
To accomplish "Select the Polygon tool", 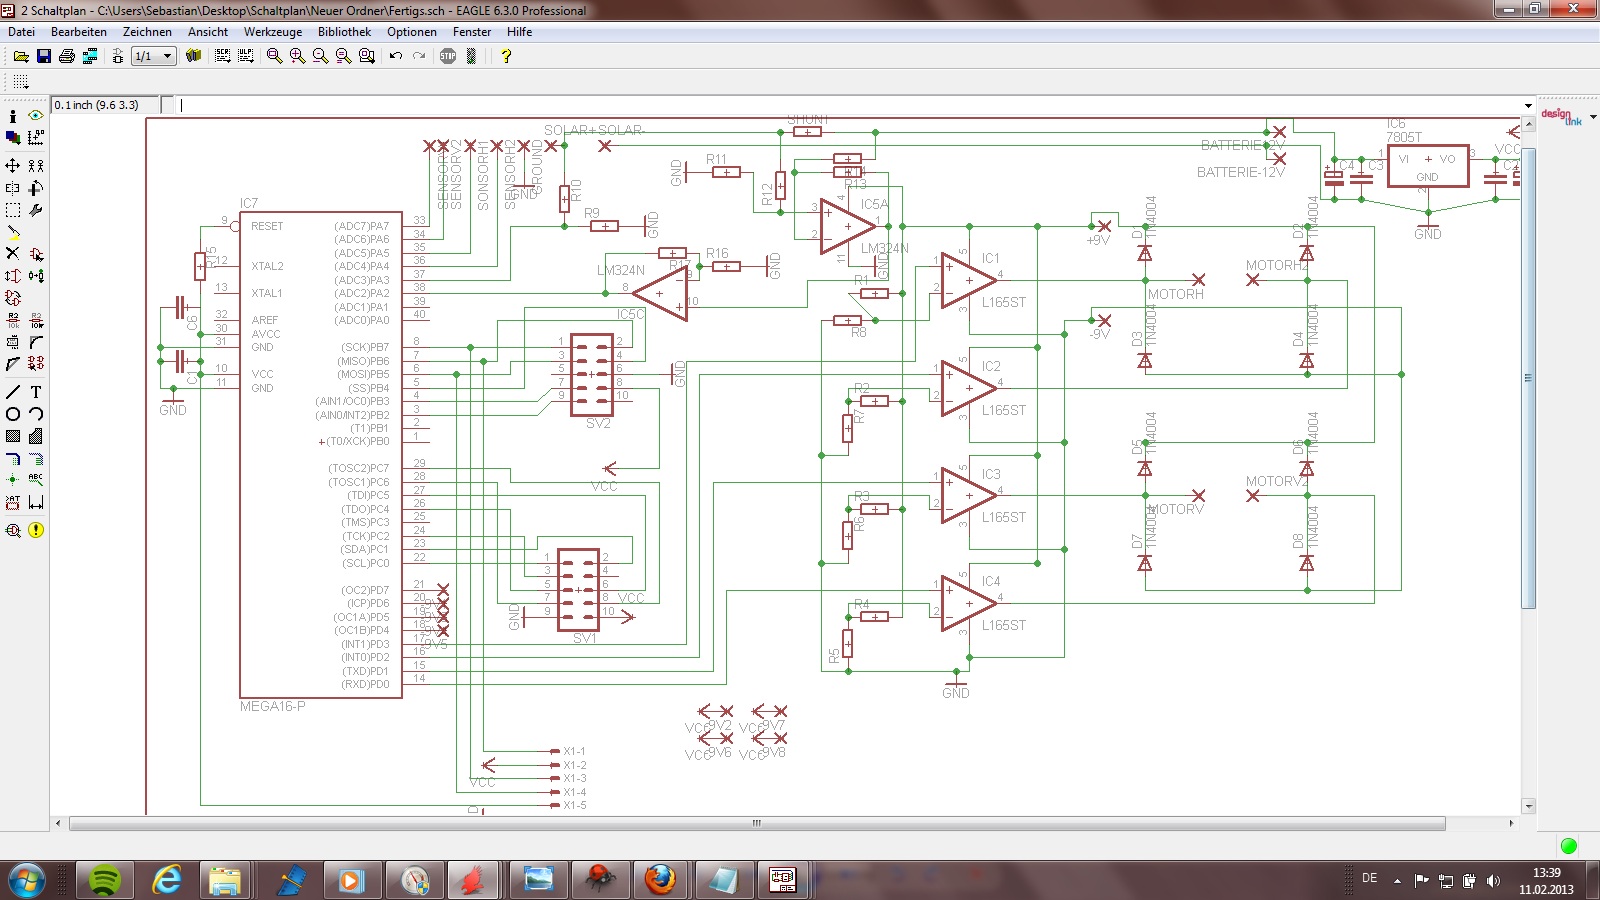I will [36, 436].
